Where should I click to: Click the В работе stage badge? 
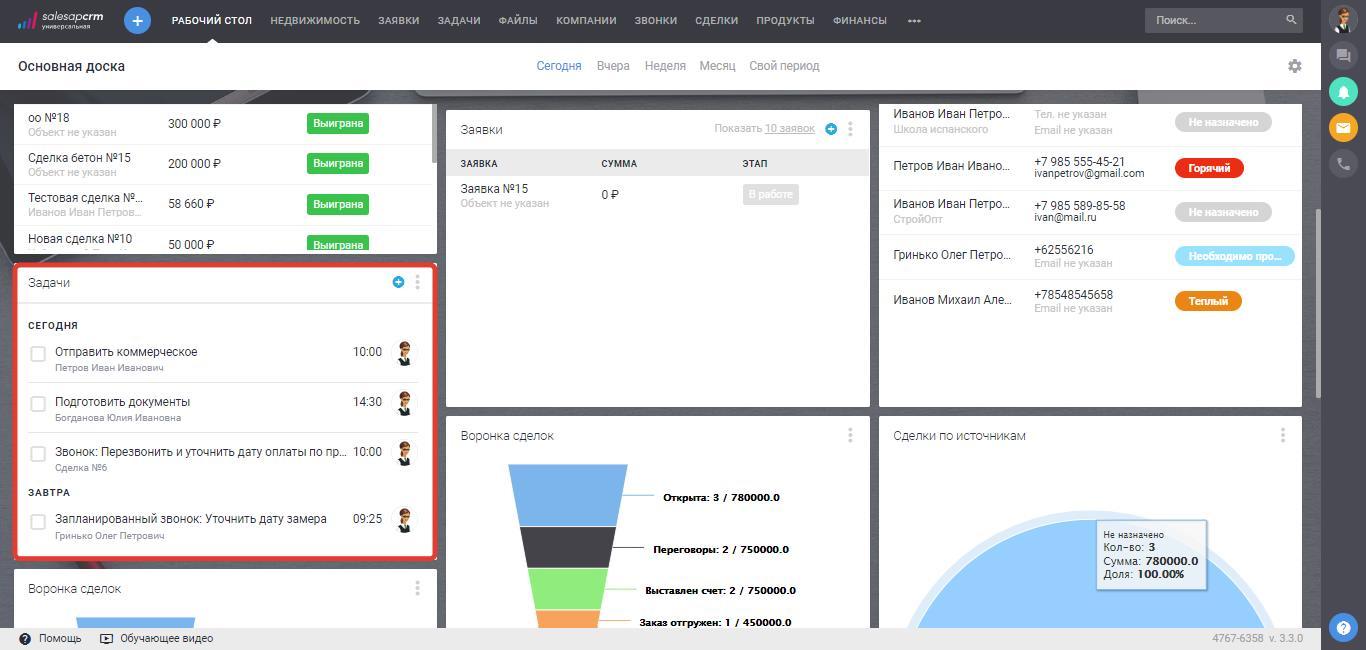770,194
